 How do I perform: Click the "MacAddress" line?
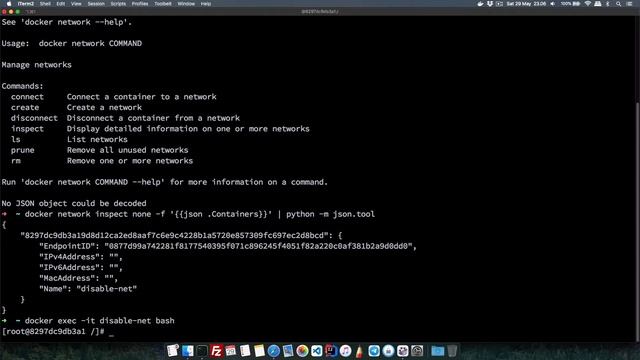[78, 278]
